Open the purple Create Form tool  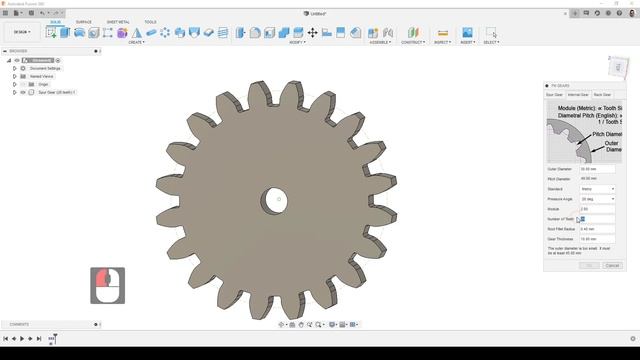(x=122, y=33)
